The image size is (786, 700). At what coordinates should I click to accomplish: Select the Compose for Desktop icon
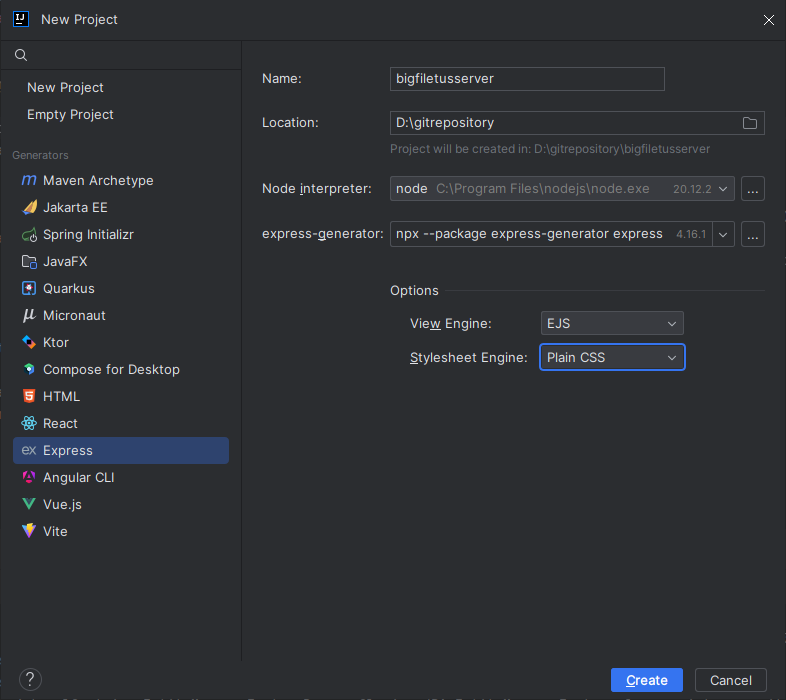(29, 370)
